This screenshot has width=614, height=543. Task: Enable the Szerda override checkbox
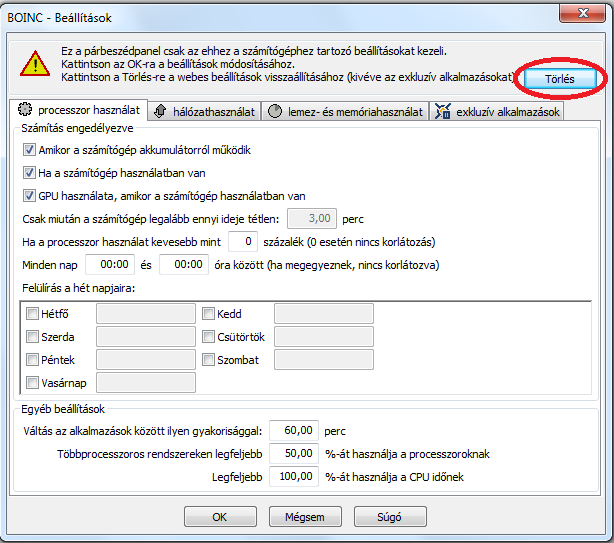coord(32,337)
